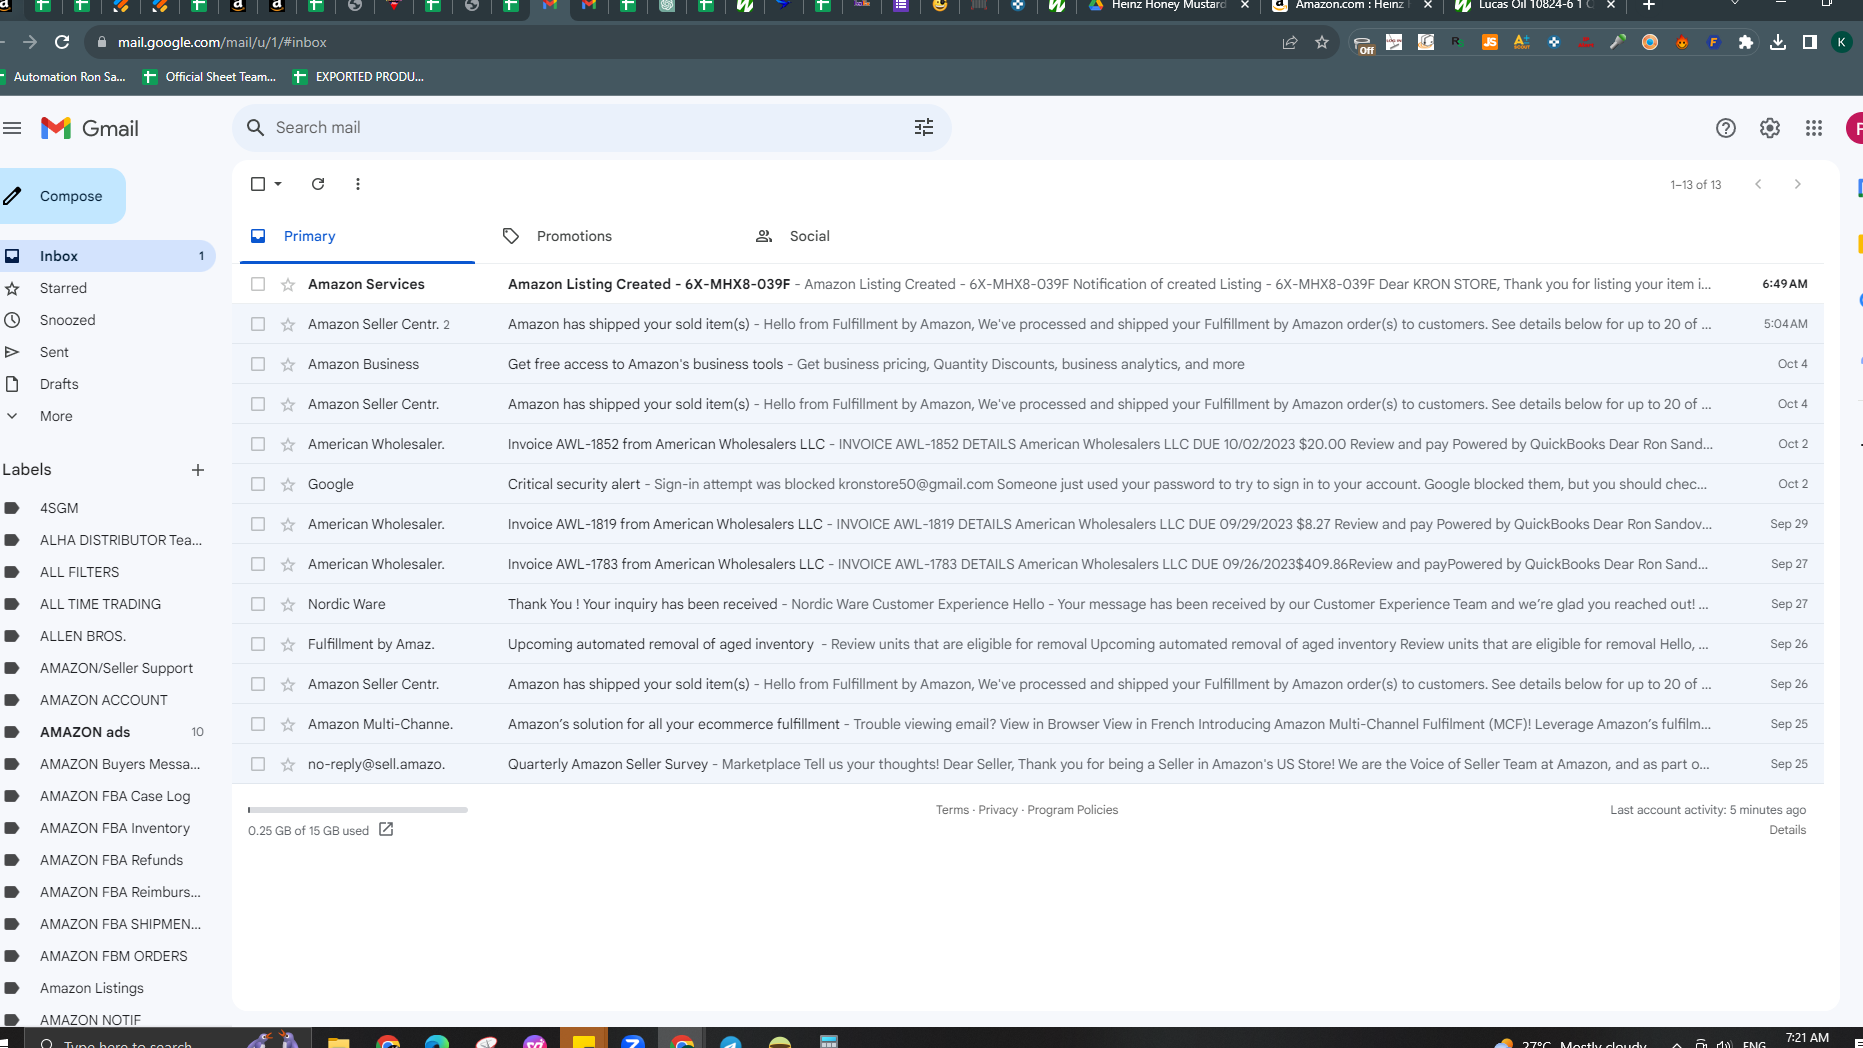Star the Amazon Services email
This screenshot has height=1048, width=1863.
[x=288, y=284]
